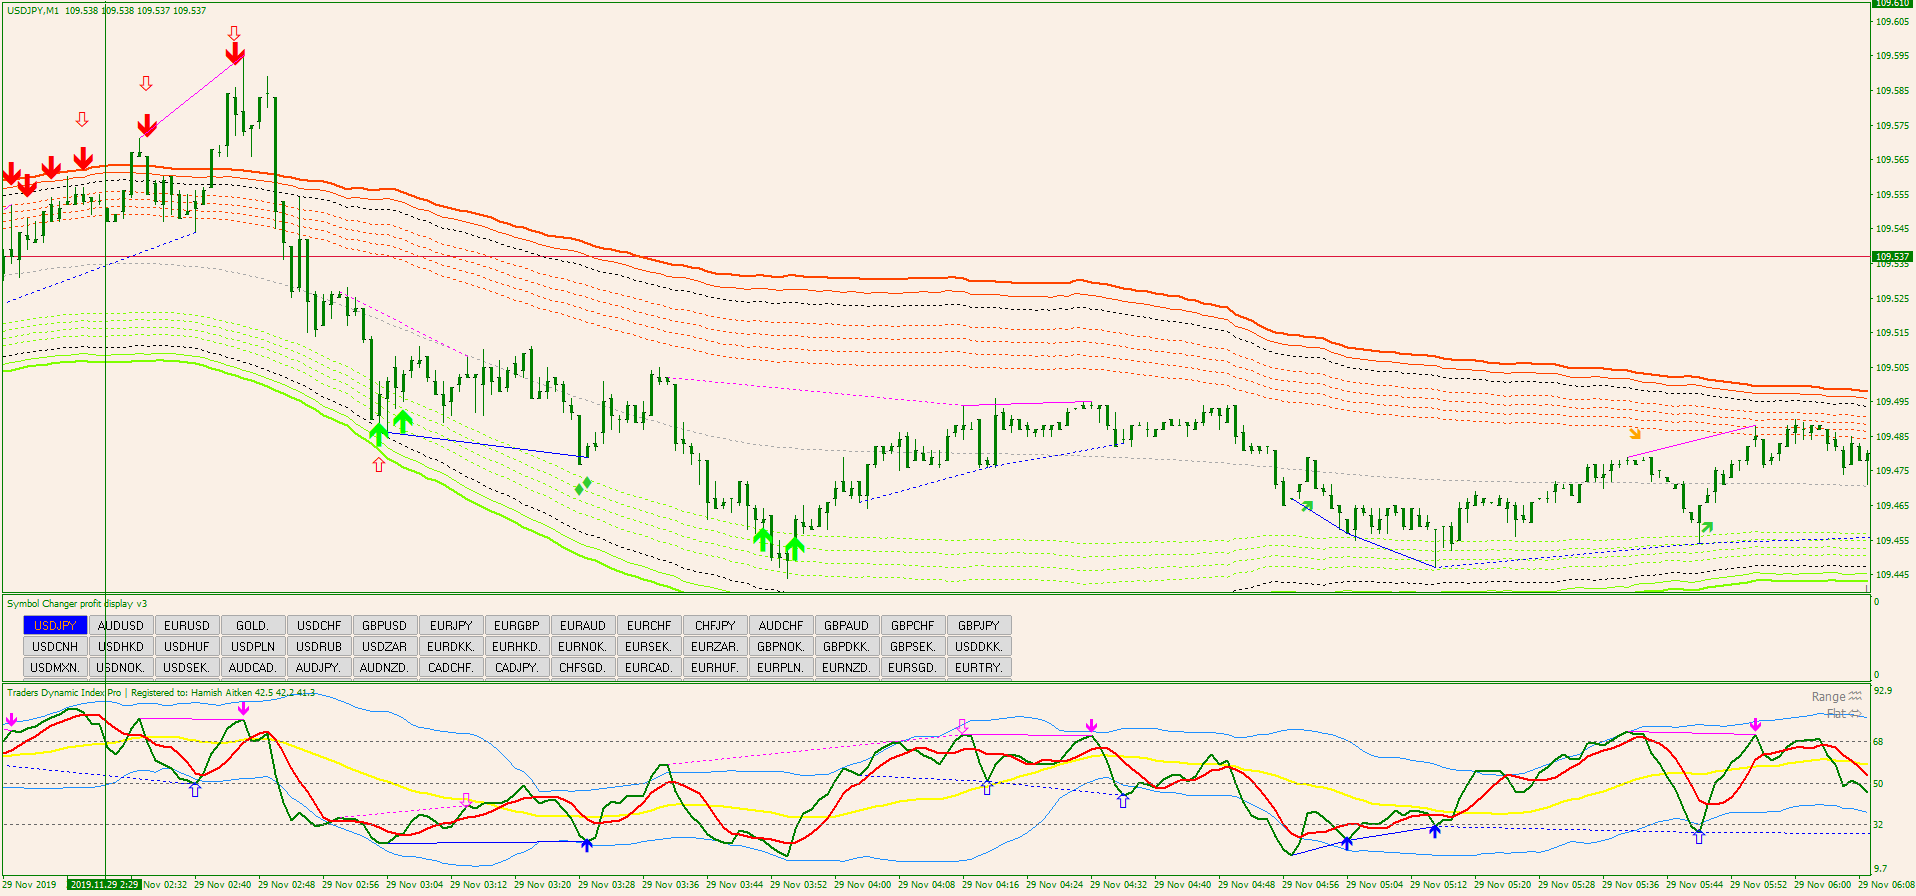Viewport: 1916px width, 896px height.
Task: Select the highlighted USDJPY symbol button
Action: pyautogui.click(x=55, y=625)
